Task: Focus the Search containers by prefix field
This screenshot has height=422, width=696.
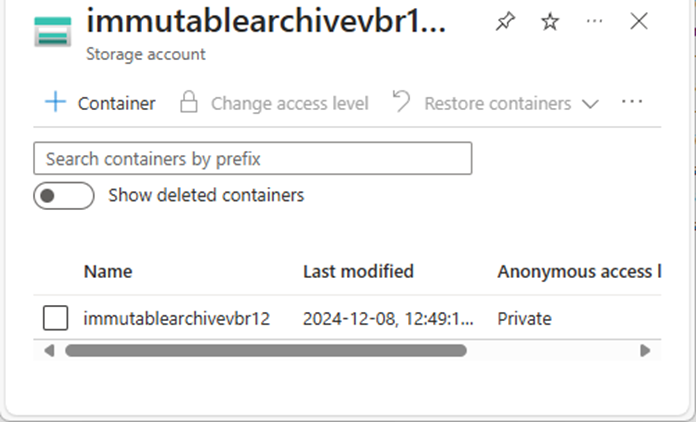Action: pyautogui.click(x=253, y=158)
